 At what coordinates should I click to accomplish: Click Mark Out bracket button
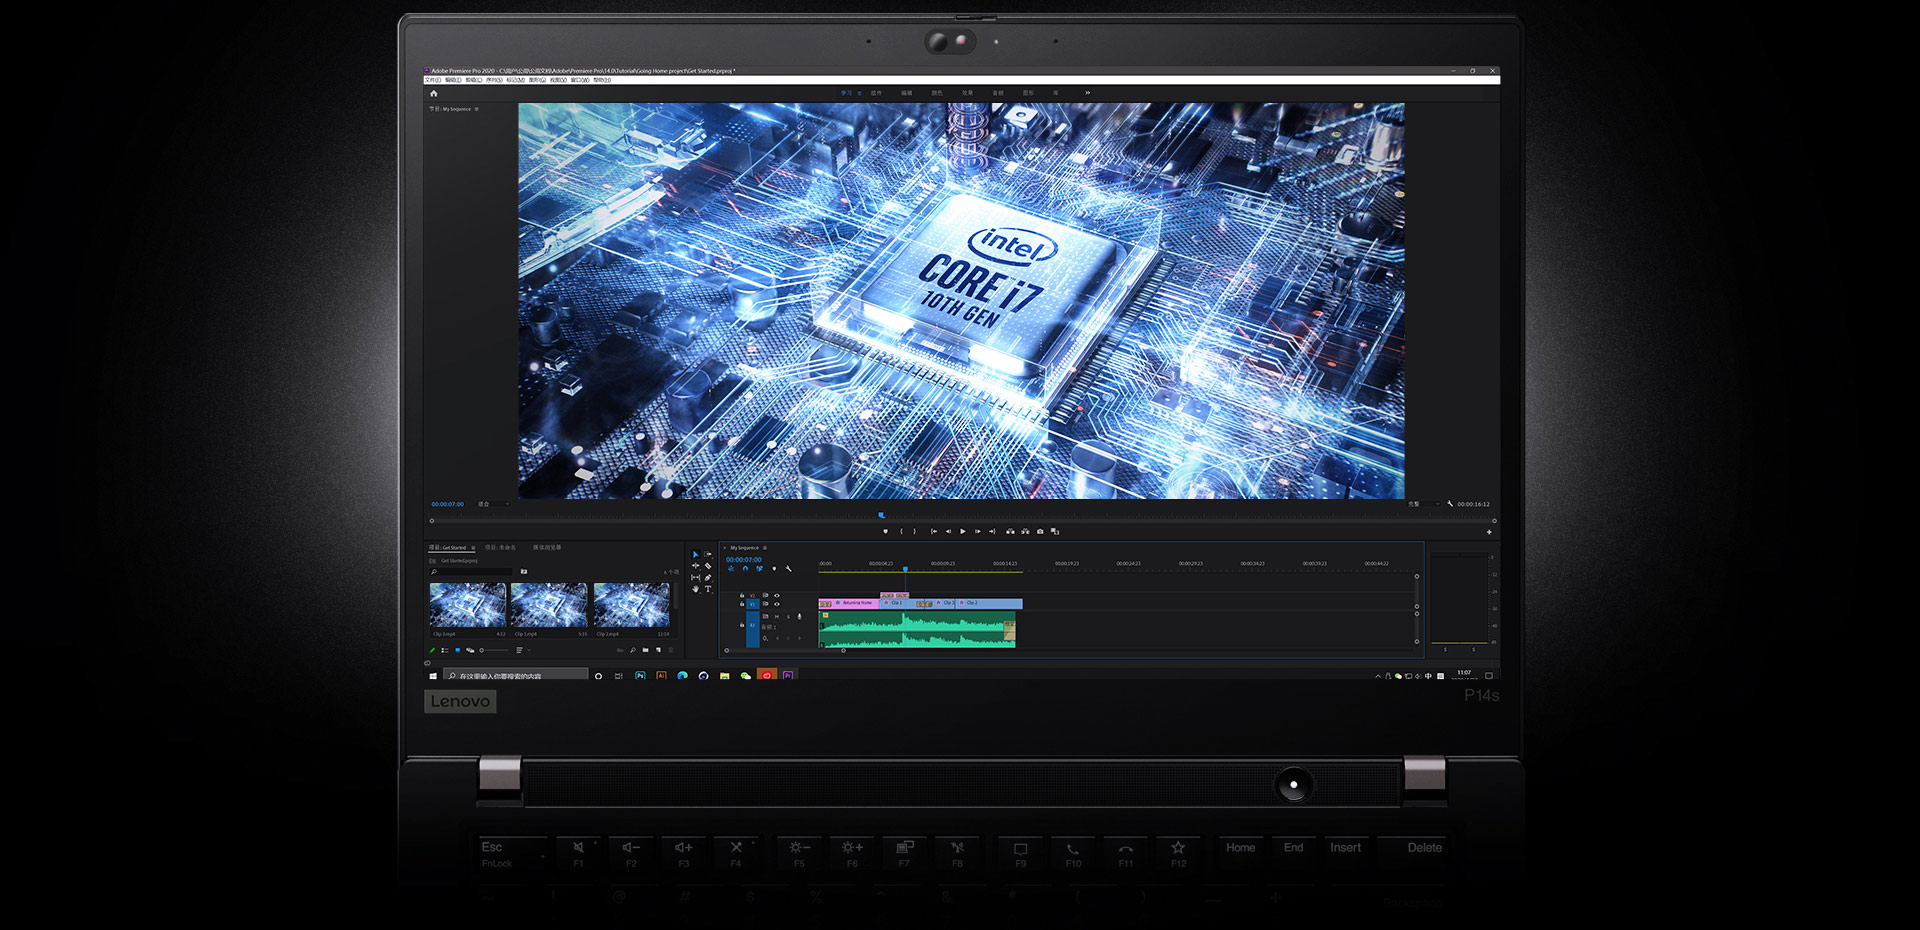915,531
